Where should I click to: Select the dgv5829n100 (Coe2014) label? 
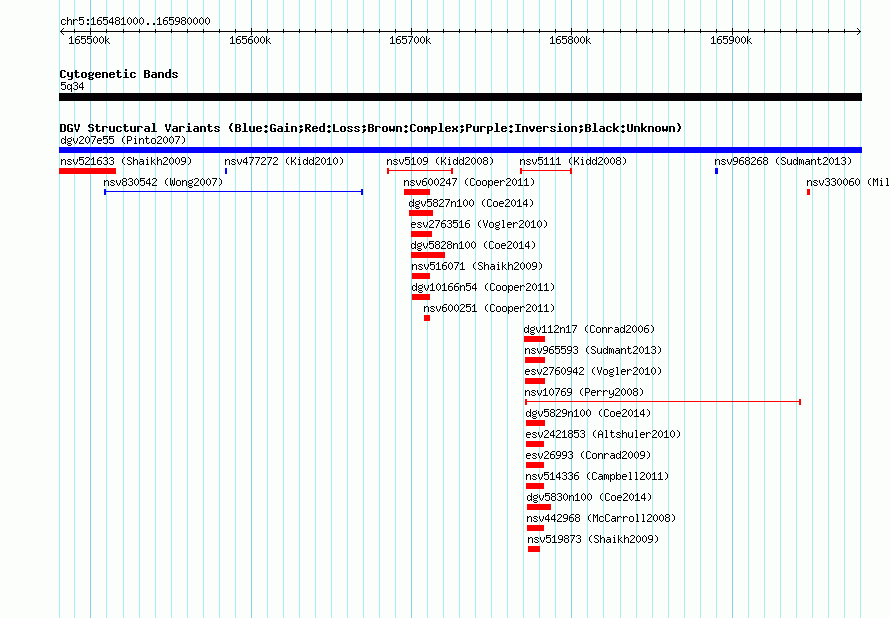point(588,413)
